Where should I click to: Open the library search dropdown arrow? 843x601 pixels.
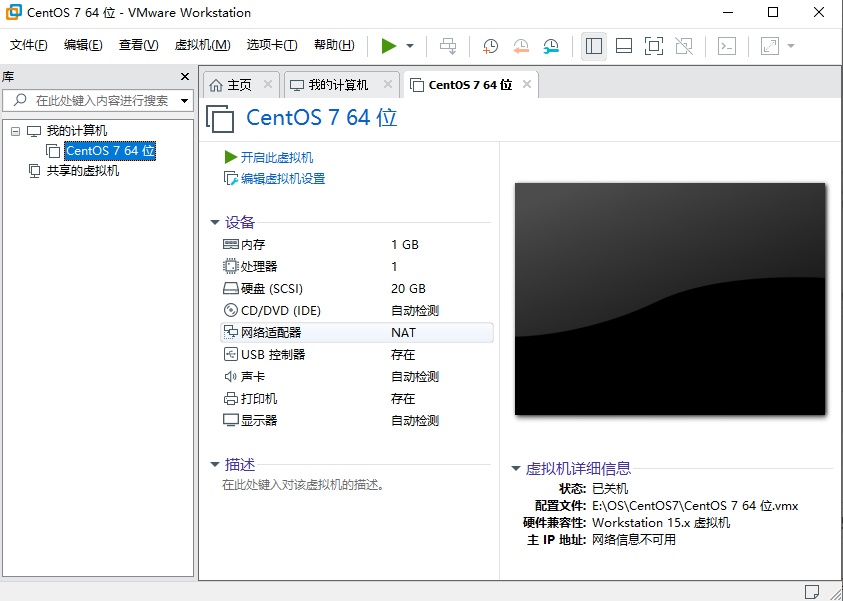coord(184,101)
